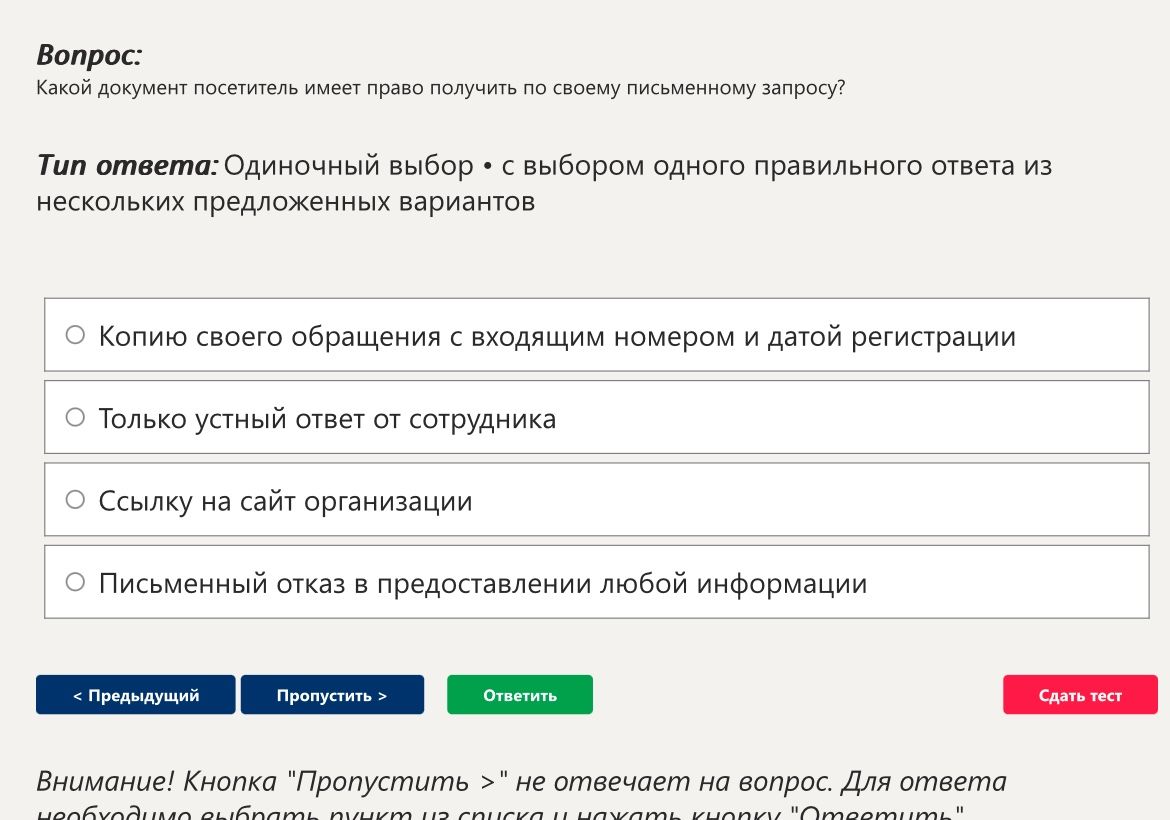This screenshot has height=820, width=1170.
Task: Click answer text 'Письменный отказ в предоставлении любой информации'
Action: tap(483, 583)
